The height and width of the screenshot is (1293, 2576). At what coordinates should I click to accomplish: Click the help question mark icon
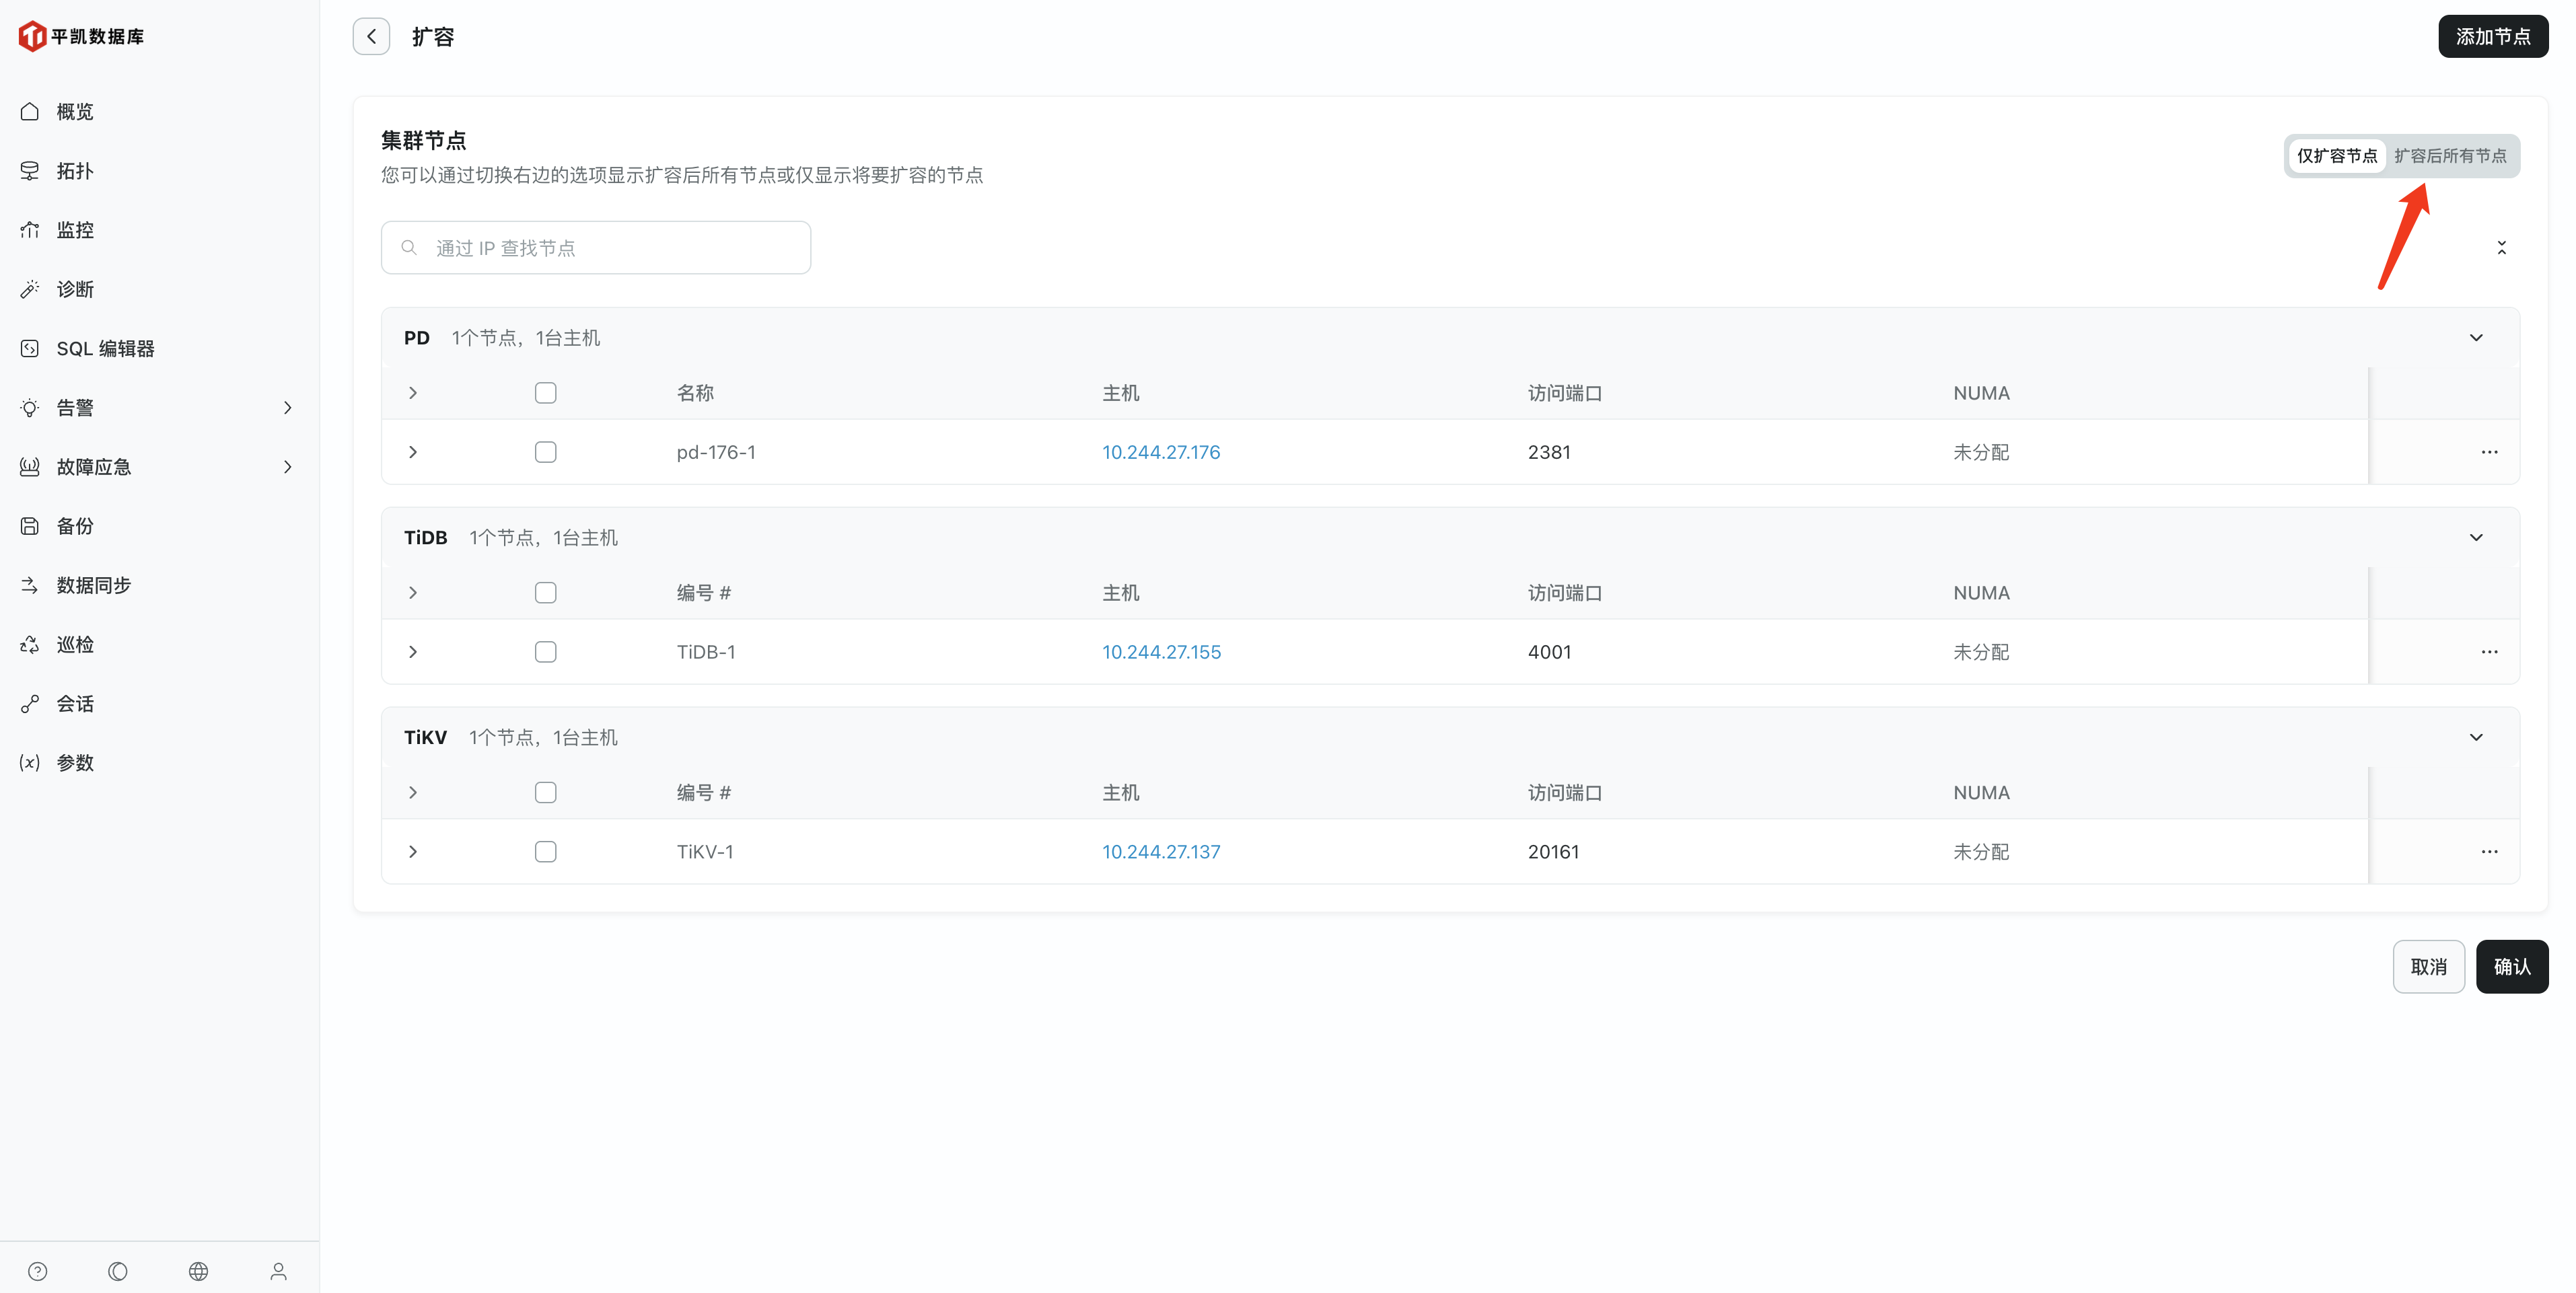coord(37,1271)
